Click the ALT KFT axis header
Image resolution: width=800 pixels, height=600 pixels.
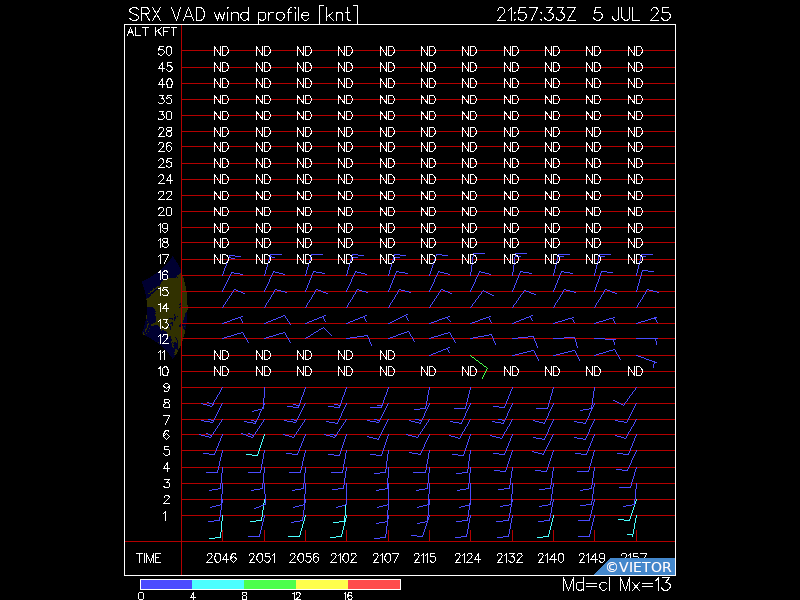pyautogui.click(x=152, y=32)
